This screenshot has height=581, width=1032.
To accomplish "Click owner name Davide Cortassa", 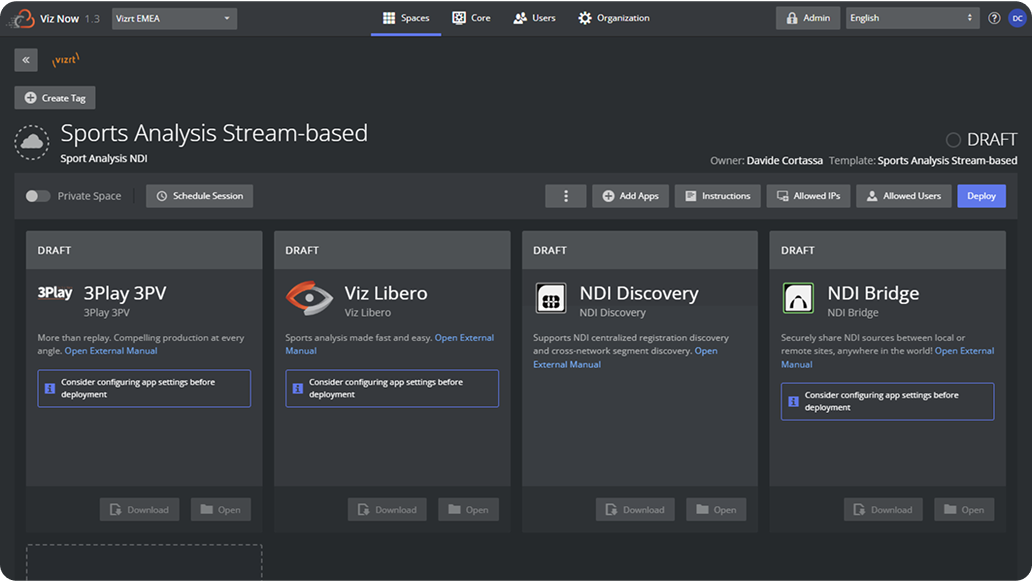I will tap(785, 161).
